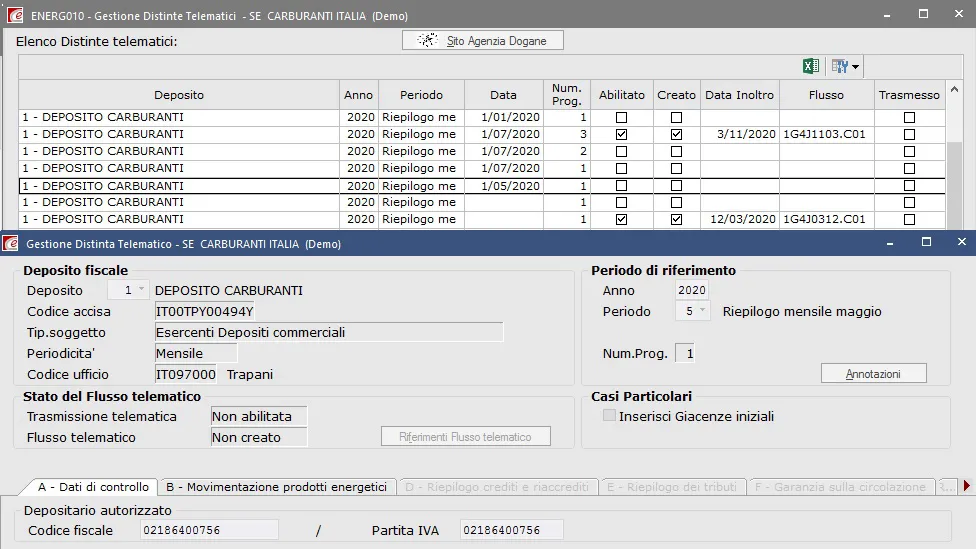Toggle Trasmesso for the 1/05/2020 row
The image size is (976, 549).
tap(909, 185)
